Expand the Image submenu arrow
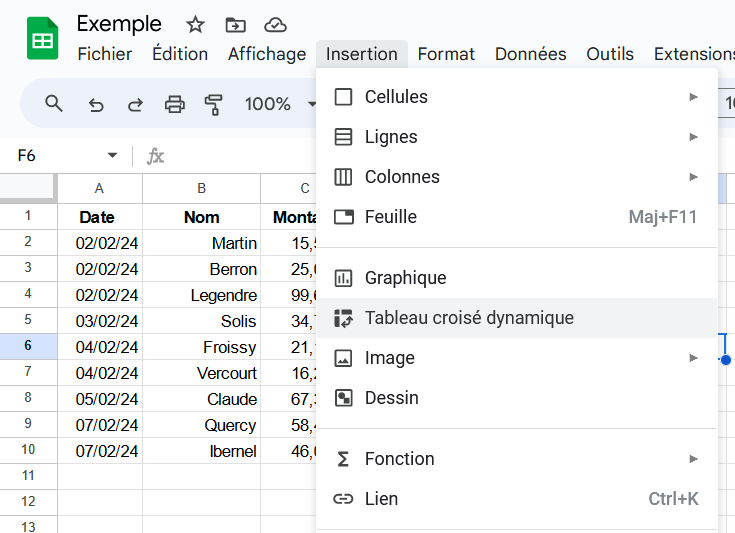Image resolution: width=735 pixels, height=533 pixels. click(x=693, y=358)
